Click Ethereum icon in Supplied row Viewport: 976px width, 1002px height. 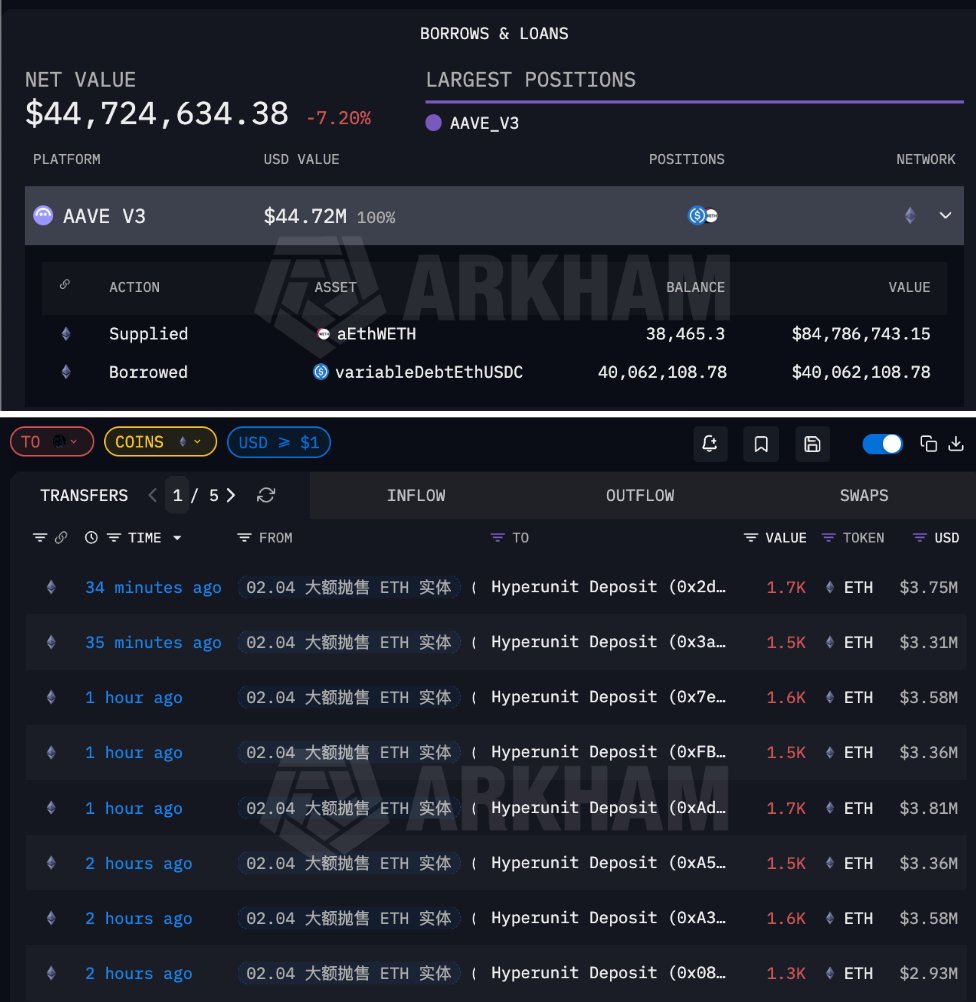coord(66,334)
